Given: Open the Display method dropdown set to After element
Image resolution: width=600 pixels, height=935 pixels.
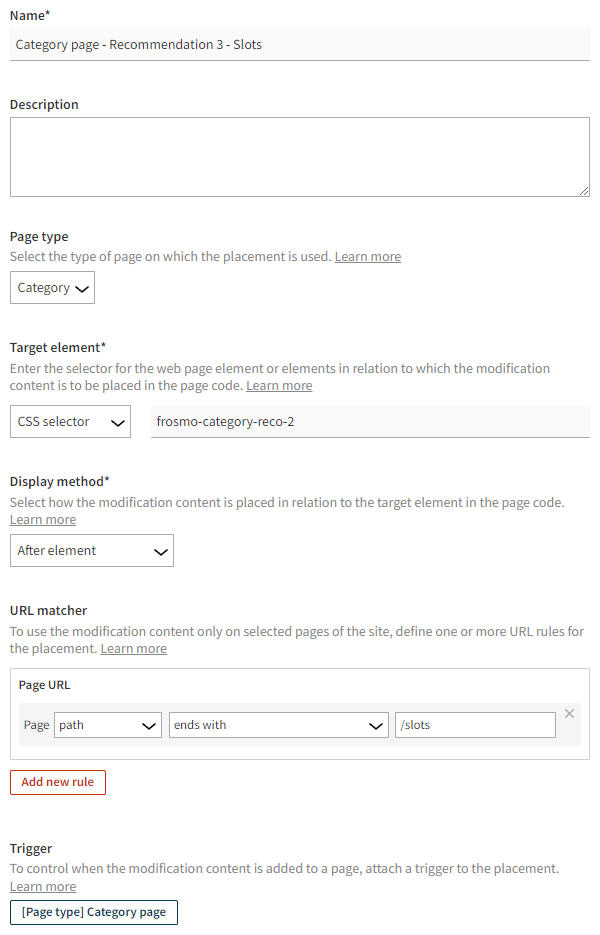Looking at the screenshot, I should point(91,550).
